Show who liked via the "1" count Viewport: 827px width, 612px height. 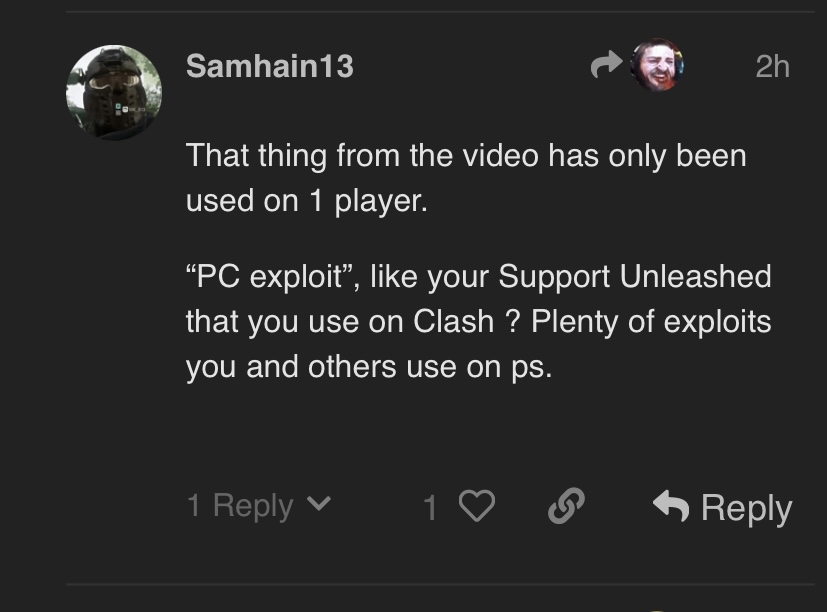pyautogui.click(x=430, y=508)
